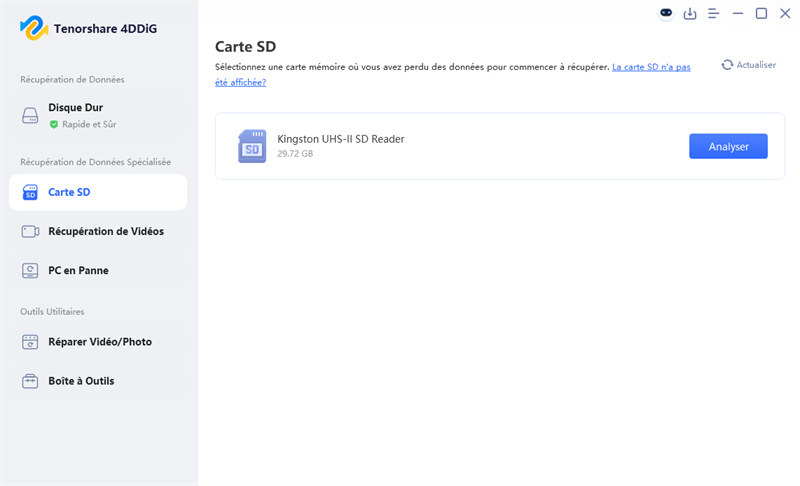This screenshot has height=486, width=800.
Task: Open Boîte à Outils section
Action: tap(98, 381)
